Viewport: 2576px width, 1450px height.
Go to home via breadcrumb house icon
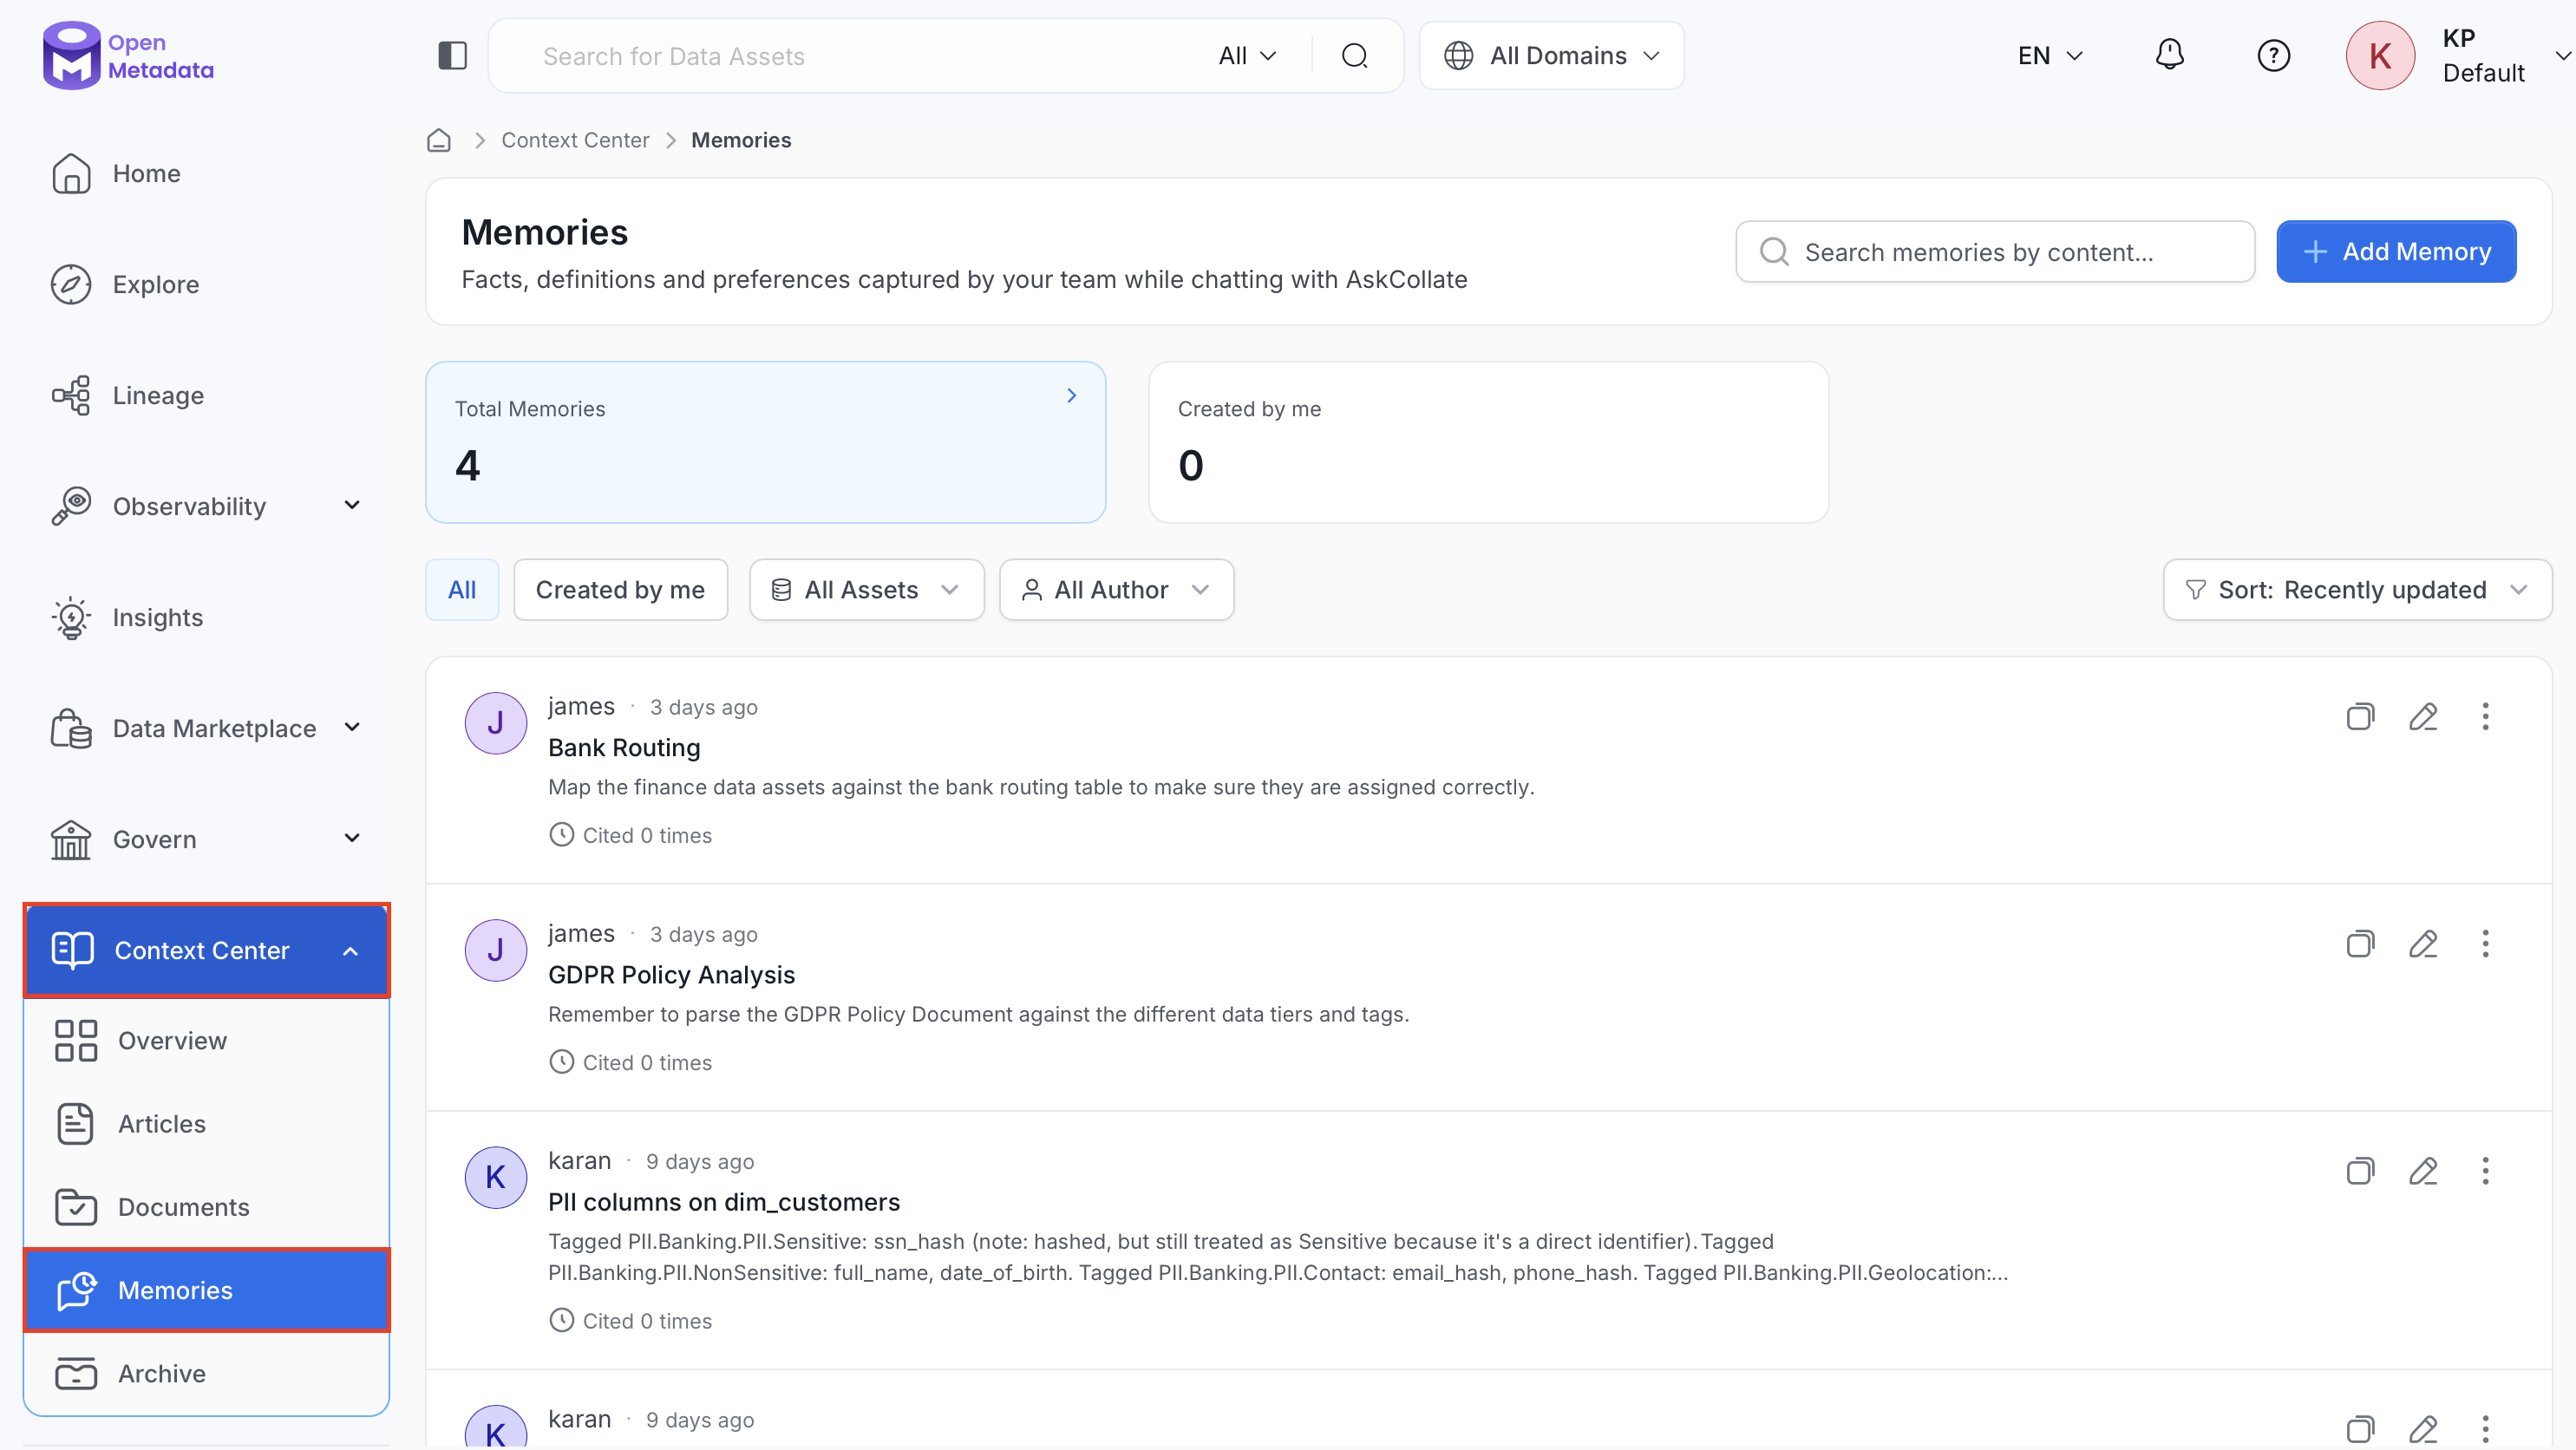point(439,140)
